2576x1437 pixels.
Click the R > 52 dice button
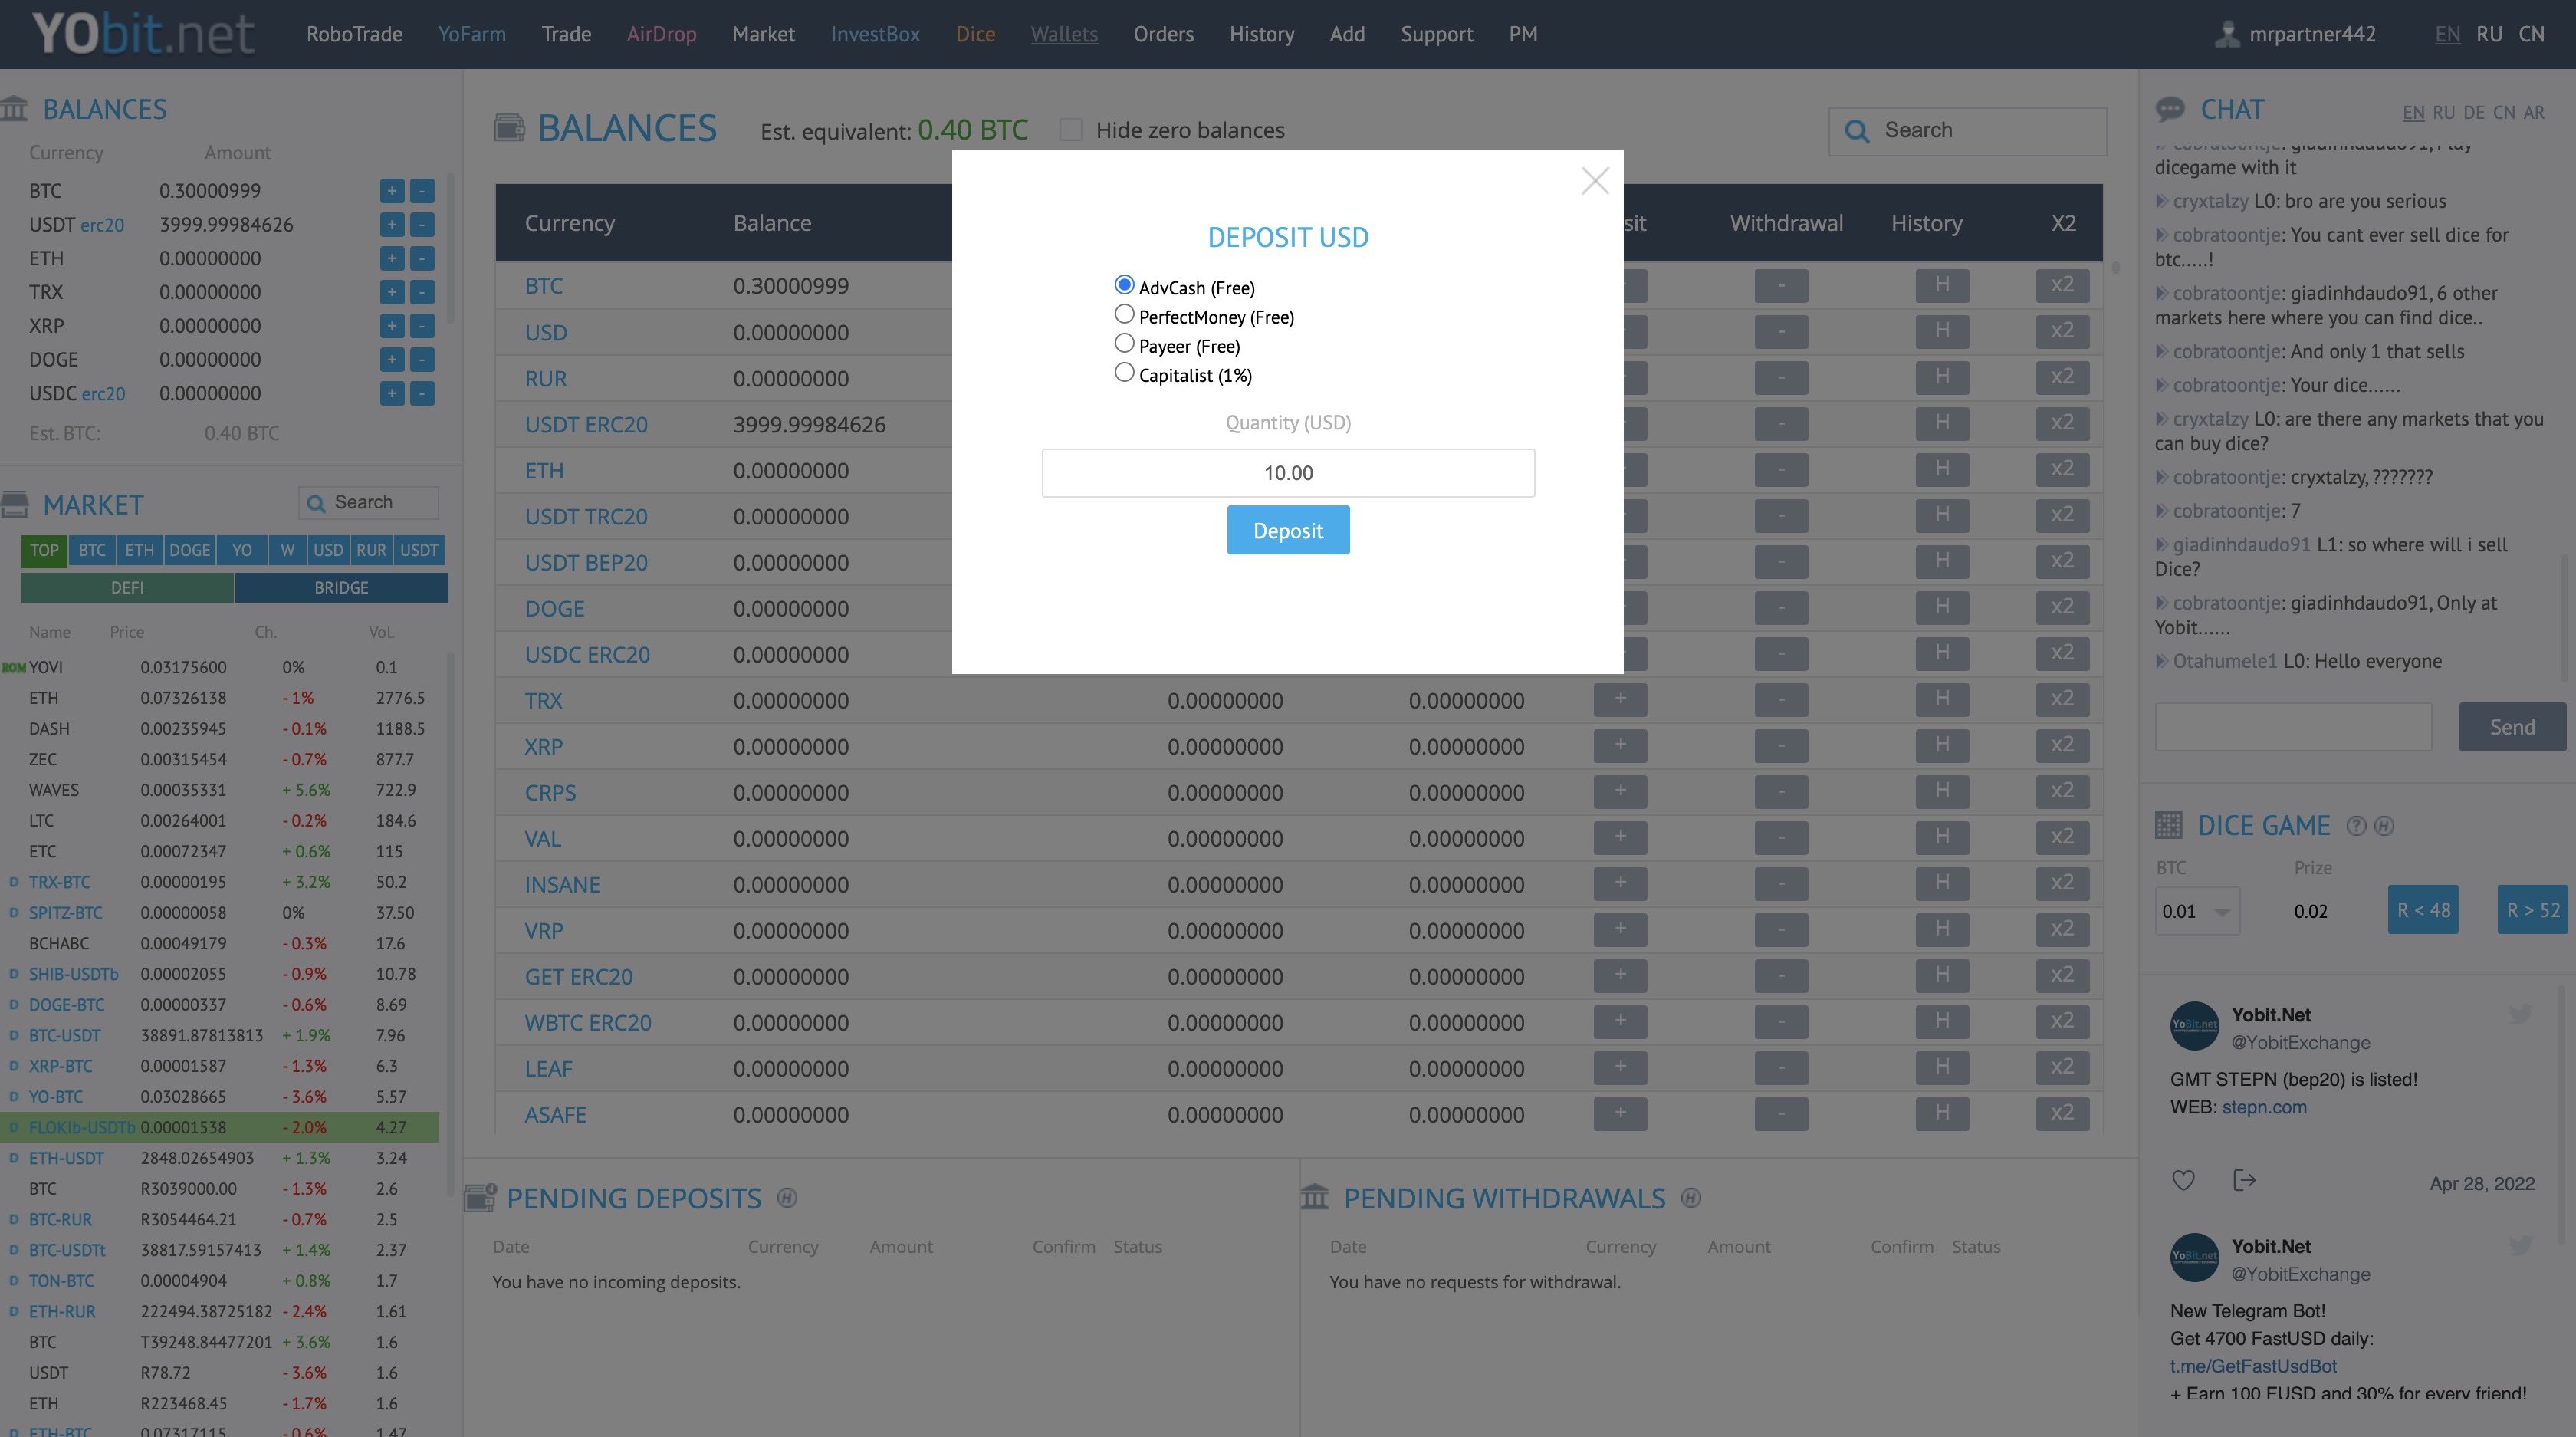click(x=2533, y=910)
